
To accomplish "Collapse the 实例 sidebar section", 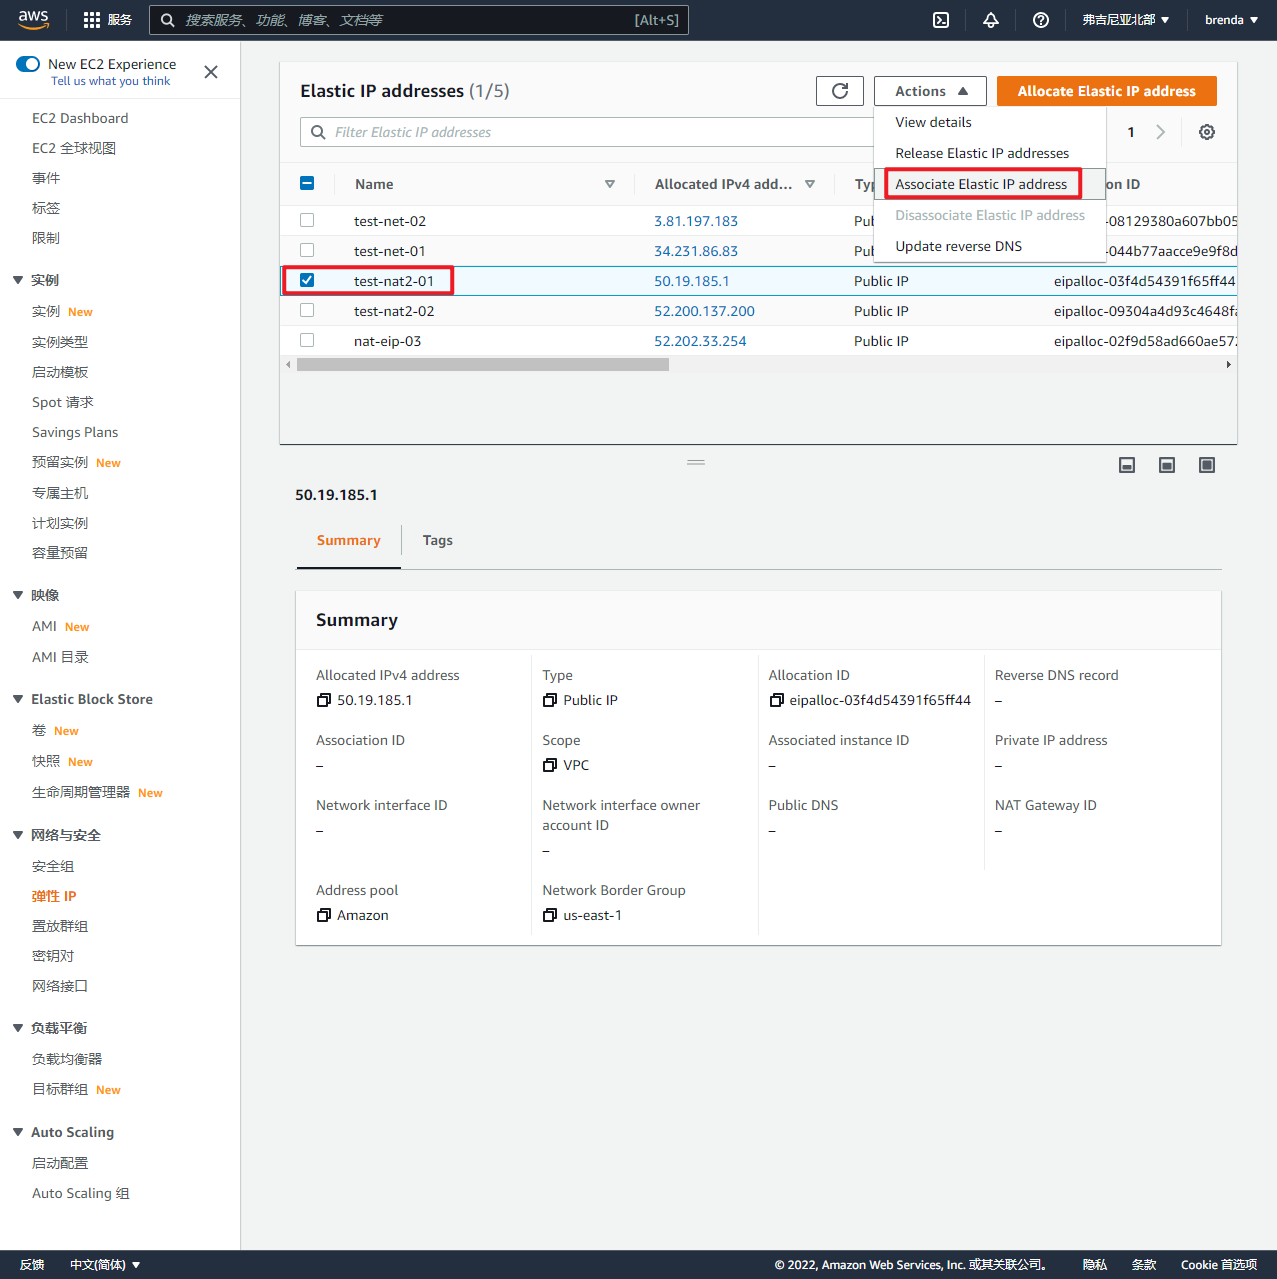I will pyautogui.click(x=18, y=280).
